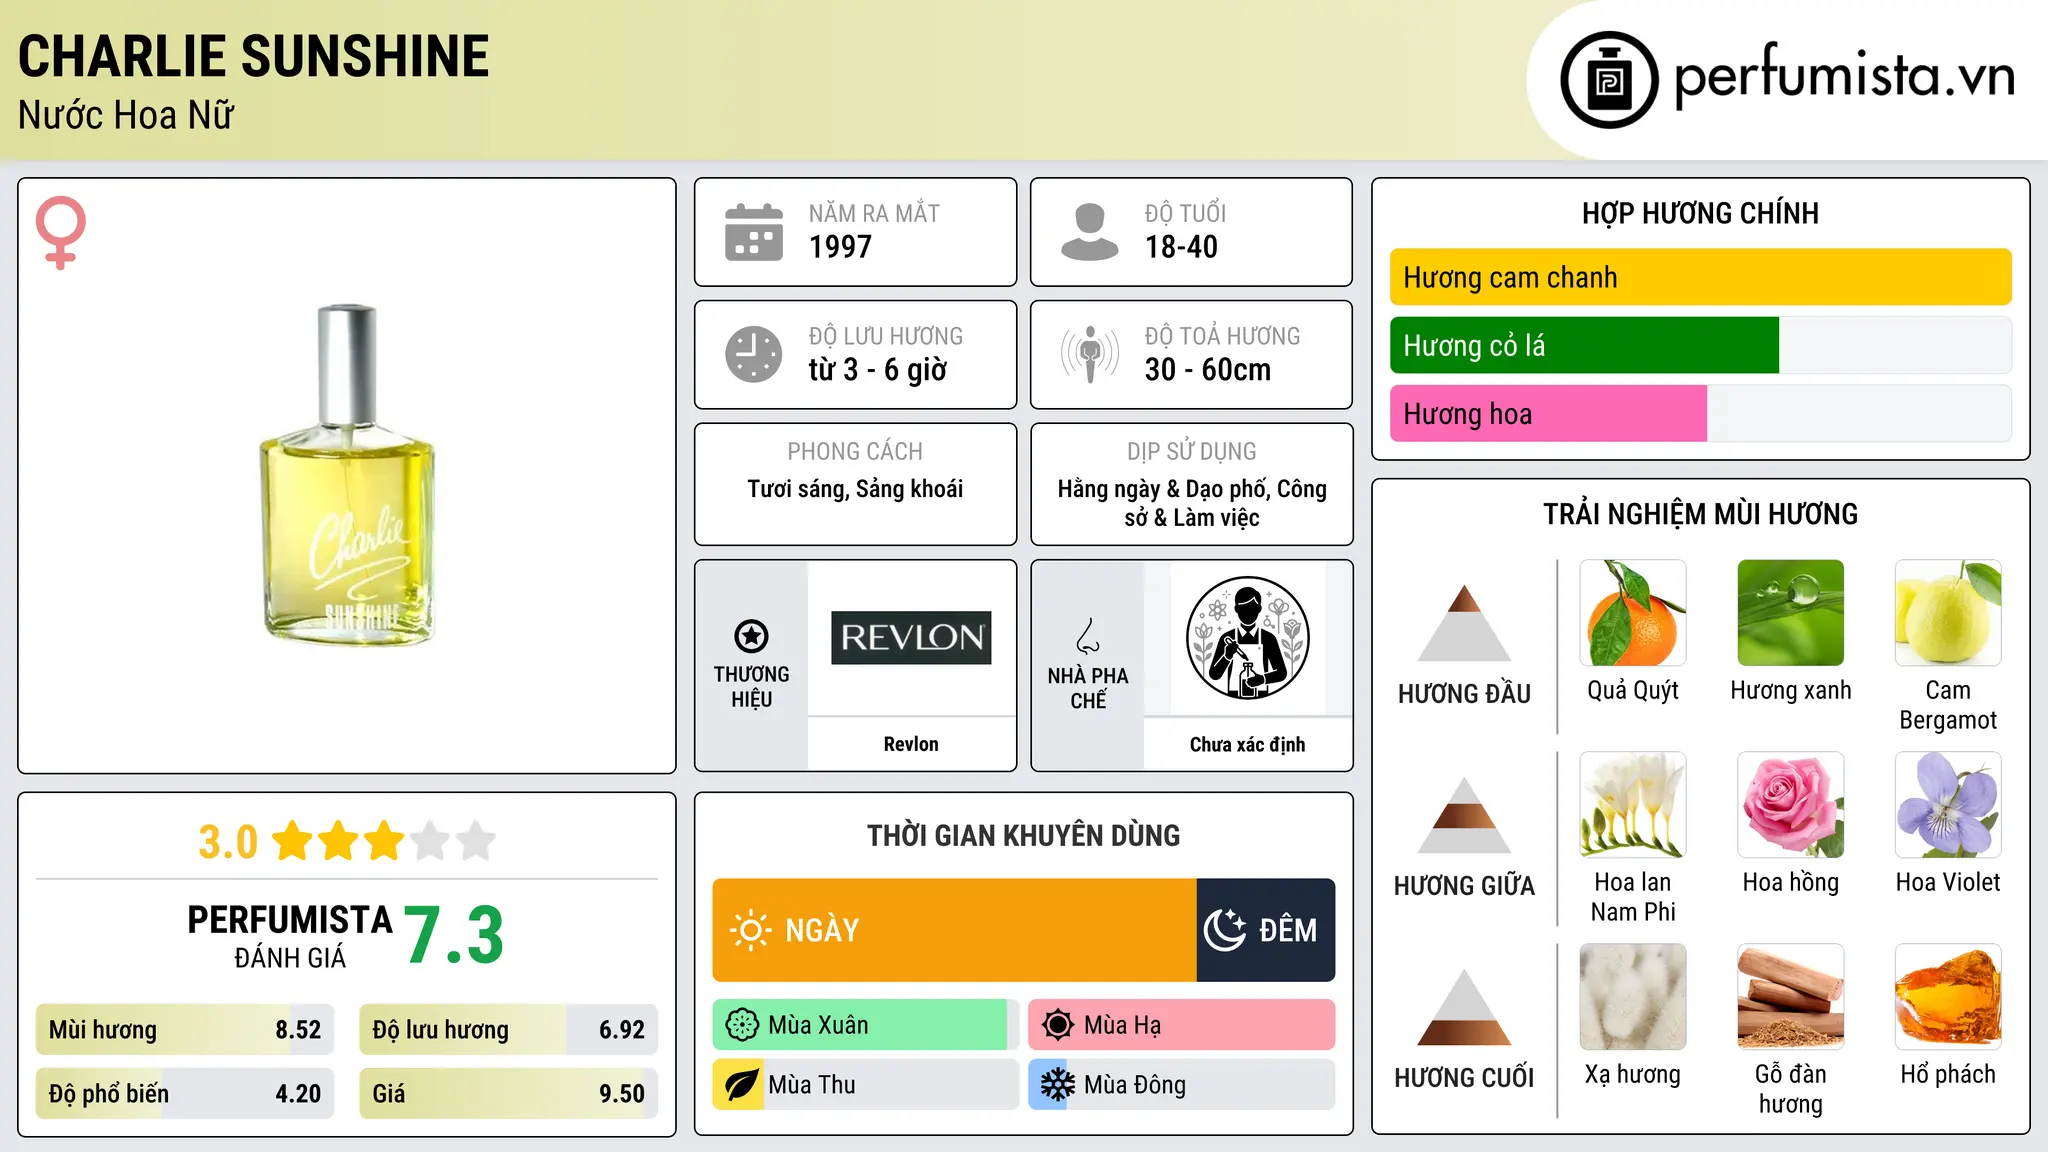The image size is (2048, 1152).
Task: Click the Hương xanh green leaf image
Action: [x=1791, y=613]
